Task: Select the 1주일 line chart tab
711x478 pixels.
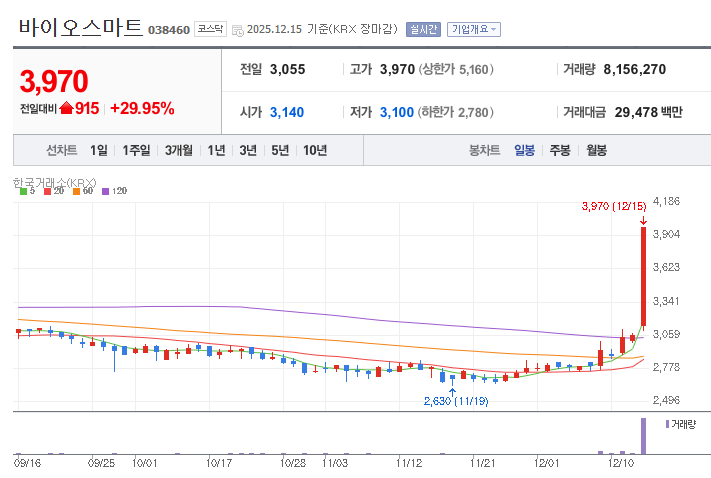Action: tap(136, 150)
